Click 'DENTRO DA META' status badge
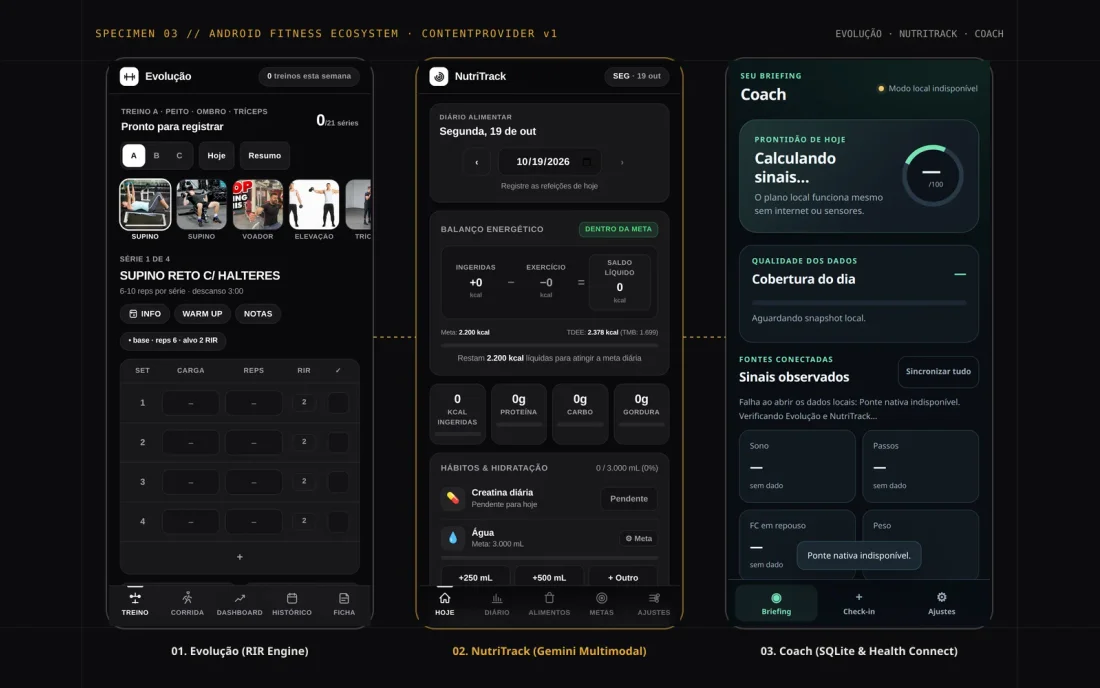The image size is (1100, 688). pos(618,229)
